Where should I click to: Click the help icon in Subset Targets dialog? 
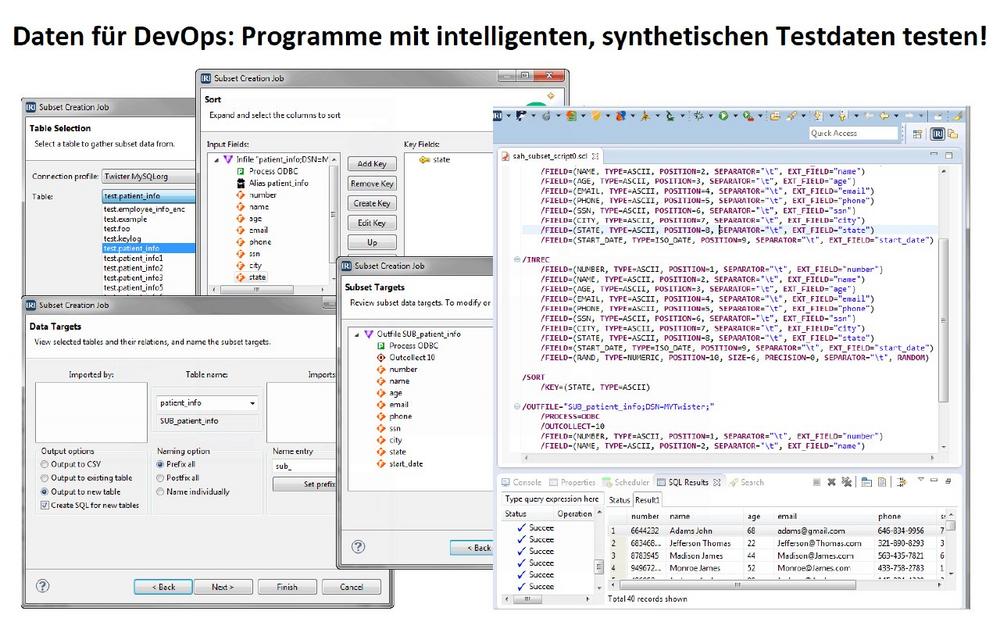(358, 547)
